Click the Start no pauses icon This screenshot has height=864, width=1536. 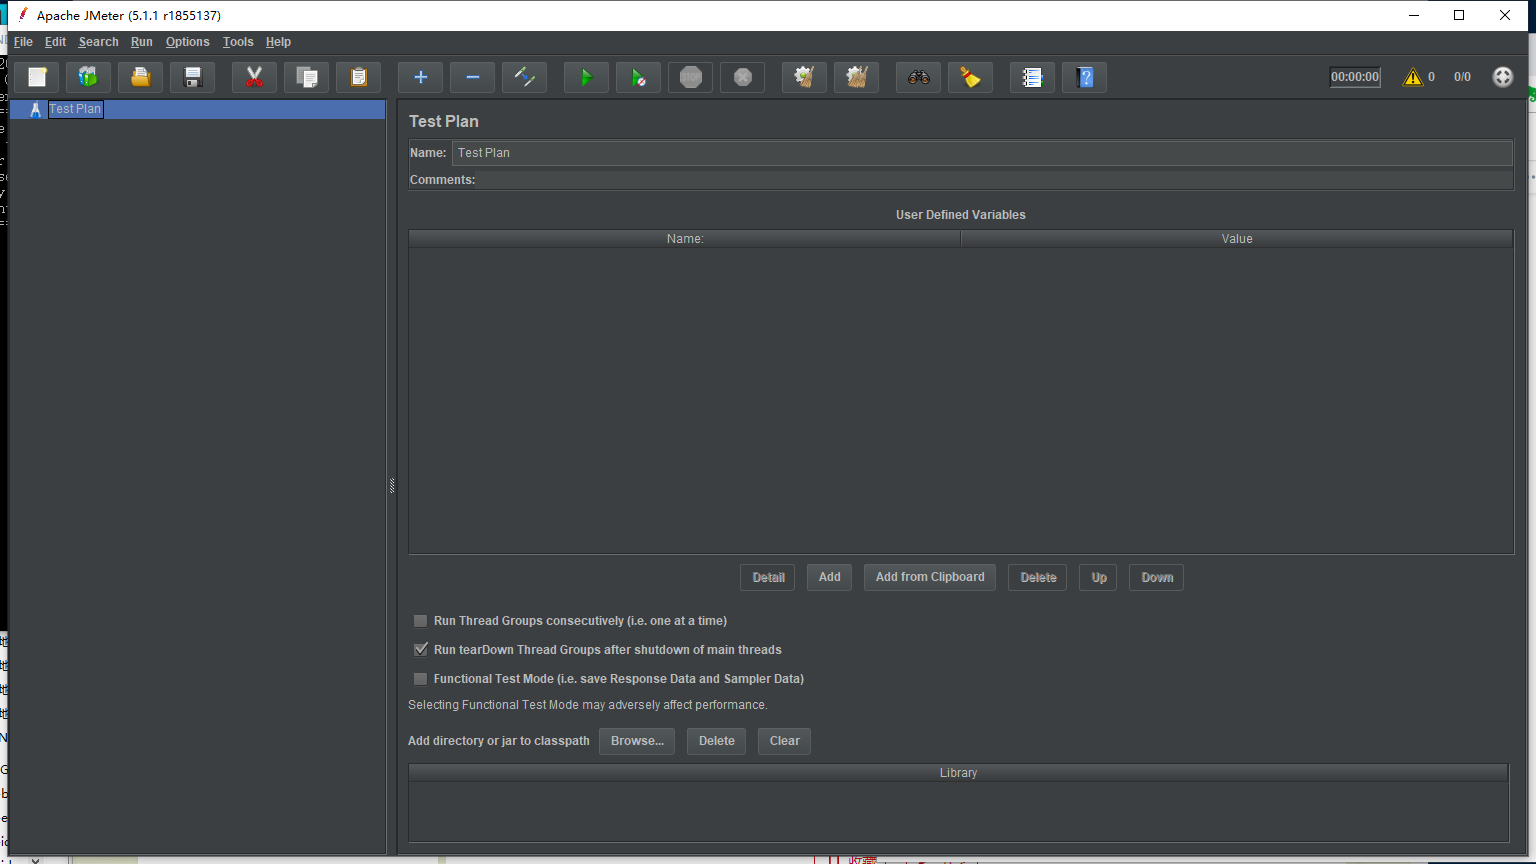(x=639, y=77)
